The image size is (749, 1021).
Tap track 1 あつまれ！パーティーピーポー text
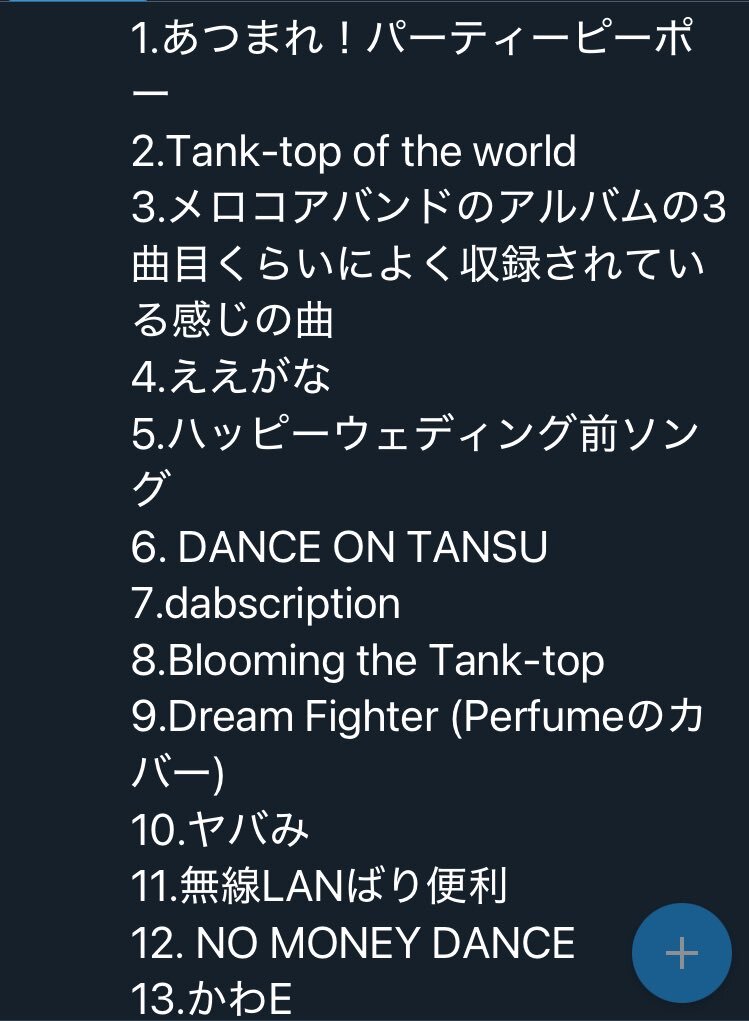tap(412, 65)
